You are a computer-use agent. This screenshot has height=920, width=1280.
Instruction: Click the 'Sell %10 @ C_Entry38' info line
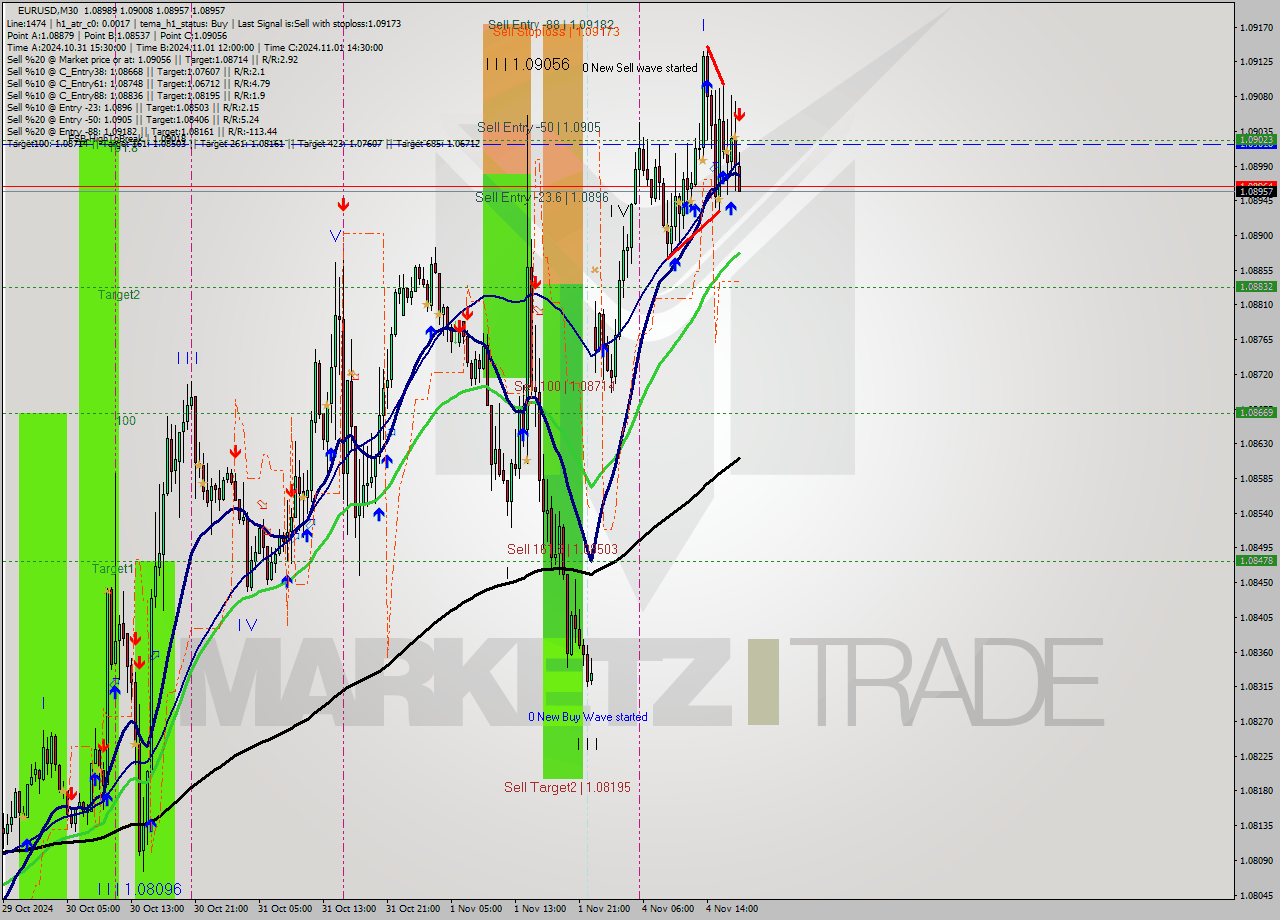(x=136, y=71)
